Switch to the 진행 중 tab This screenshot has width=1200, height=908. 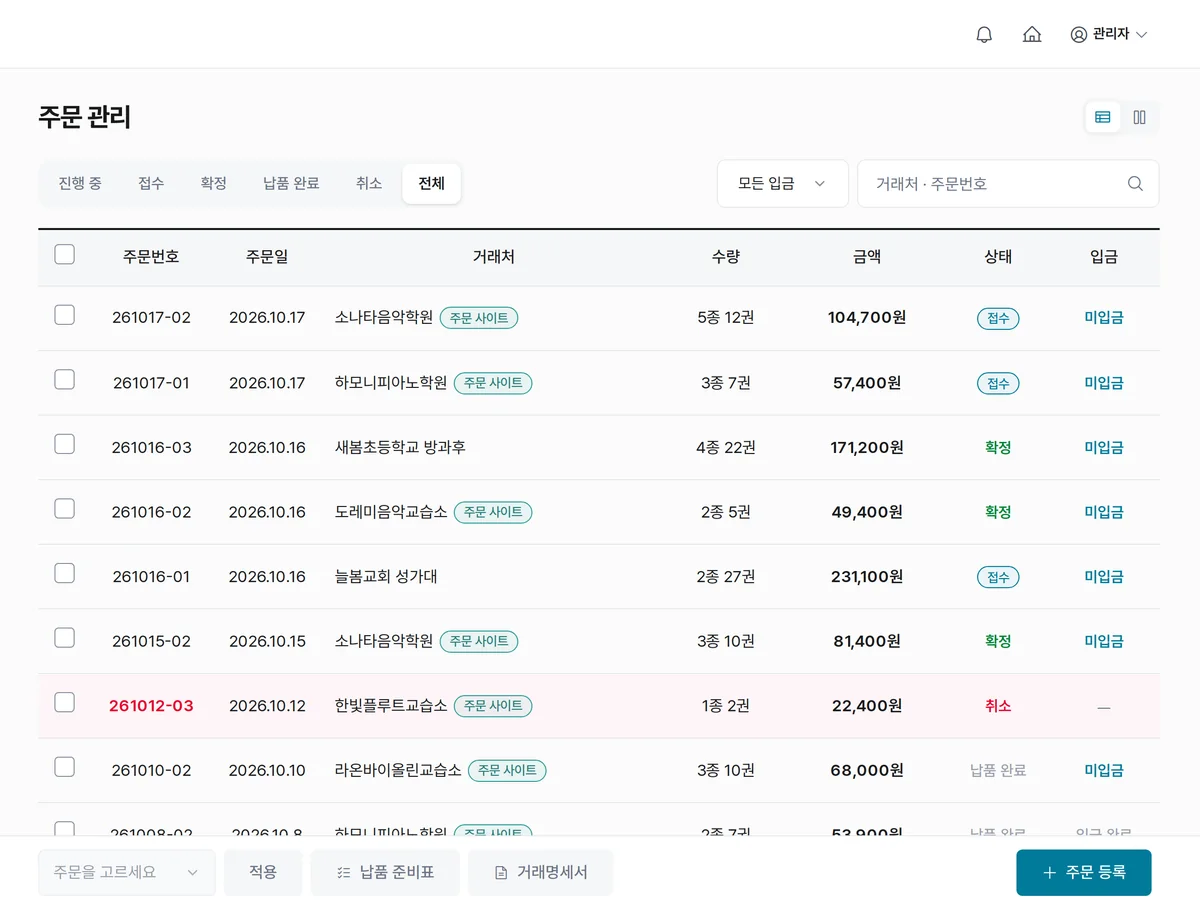(80, 183)
